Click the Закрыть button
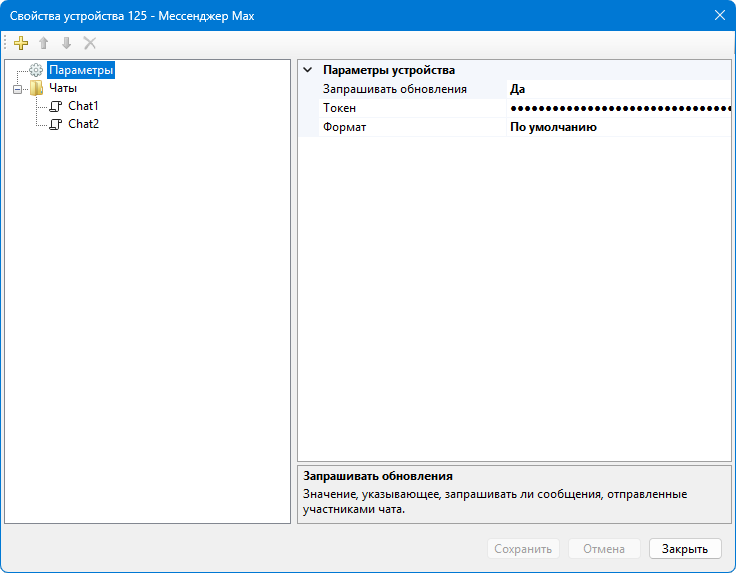The image size is (736, 573). click(x=684, y=548)
